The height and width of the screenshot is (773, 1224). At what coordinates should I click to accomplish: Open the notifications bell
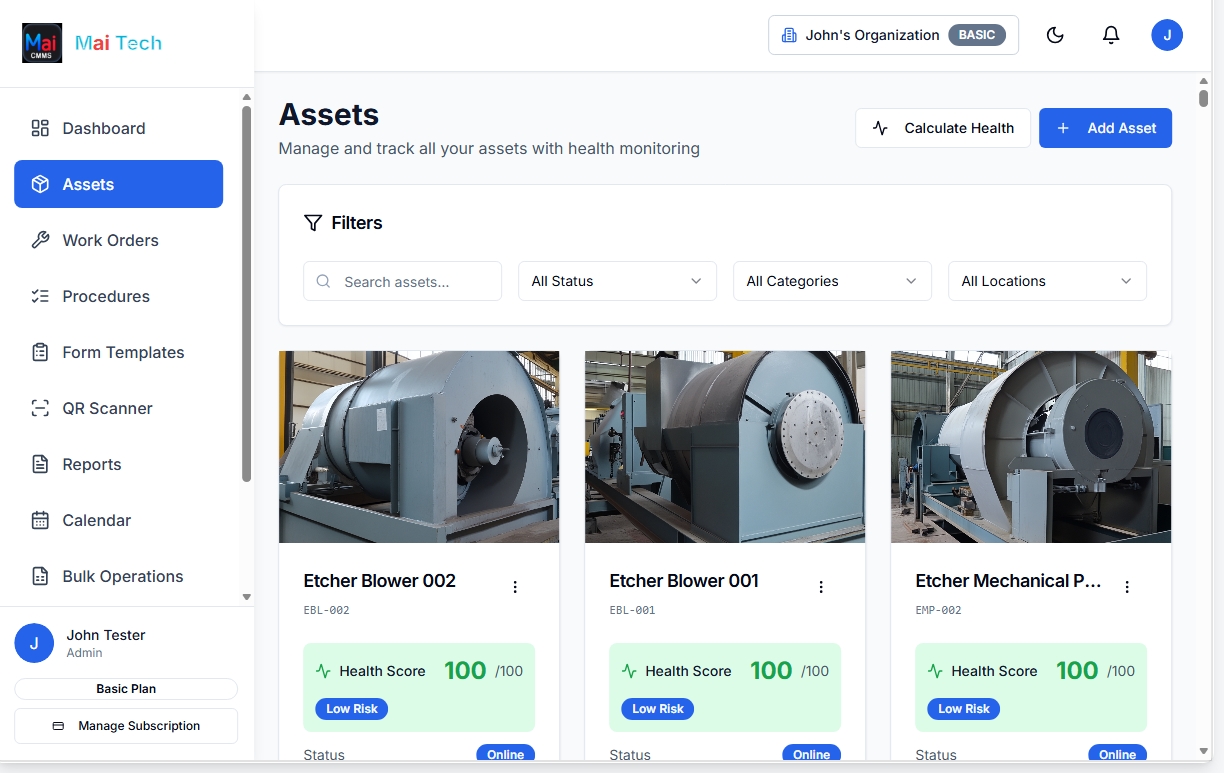tap(1110, 34)
